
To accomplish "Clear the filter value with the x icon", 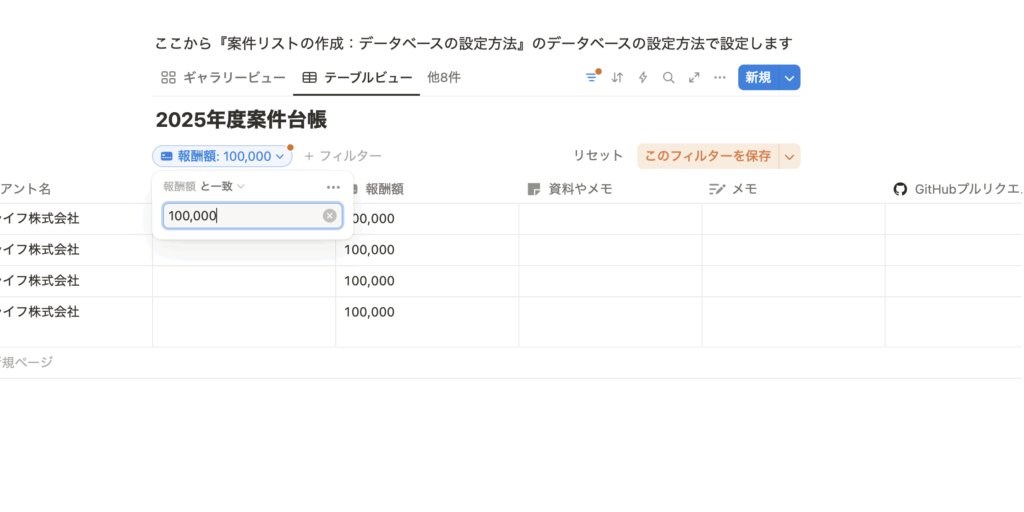I will [329, 216].
